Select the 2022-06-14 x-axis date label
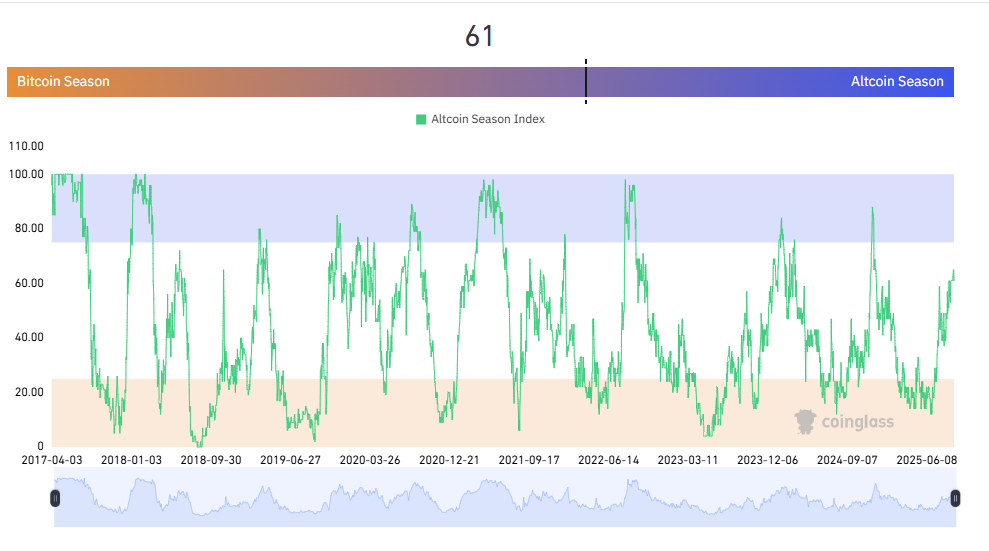This screenshot has height=551, width=989. (x=608, y=460)
